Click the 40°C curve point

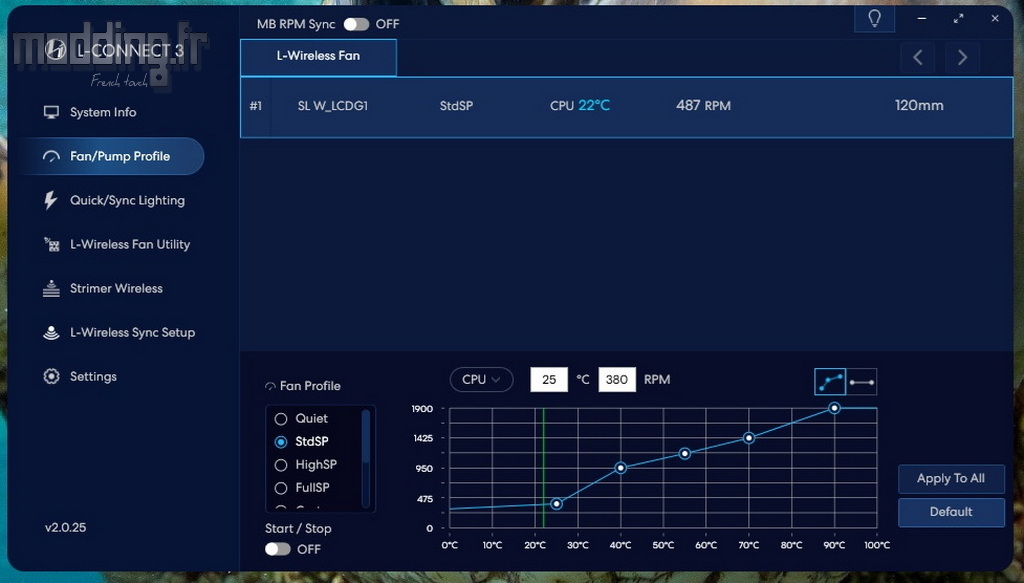(620, 468)
